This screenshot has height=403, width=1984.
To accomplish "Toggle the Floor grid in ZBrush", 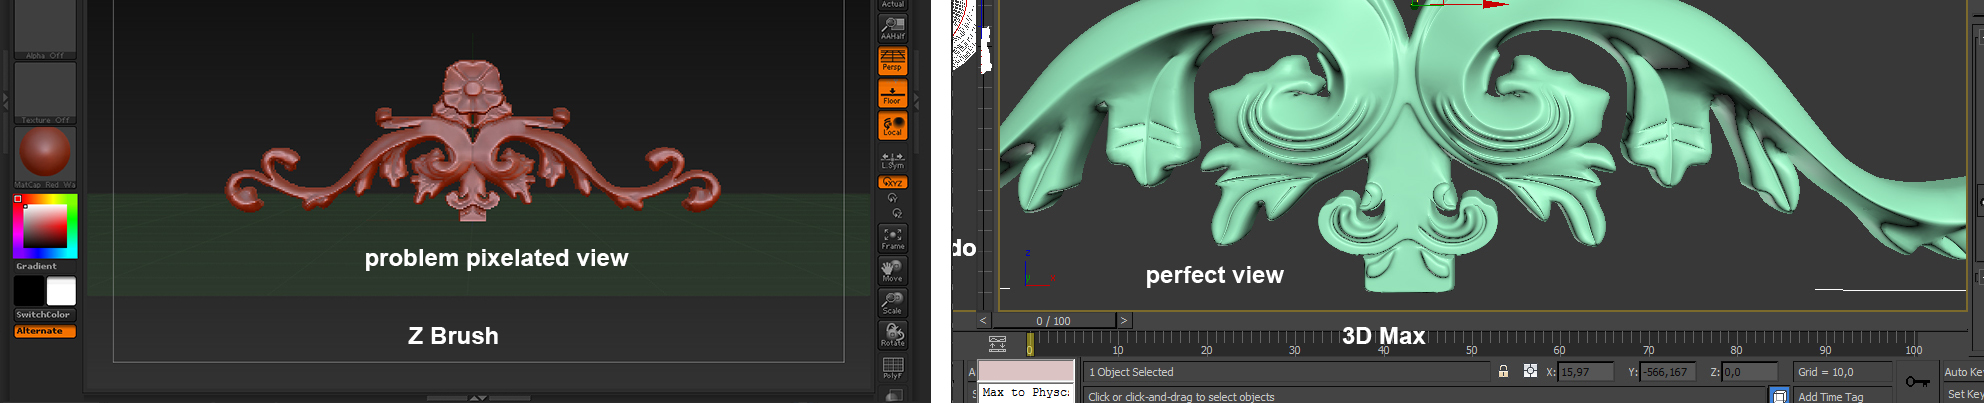I will 892,94.
